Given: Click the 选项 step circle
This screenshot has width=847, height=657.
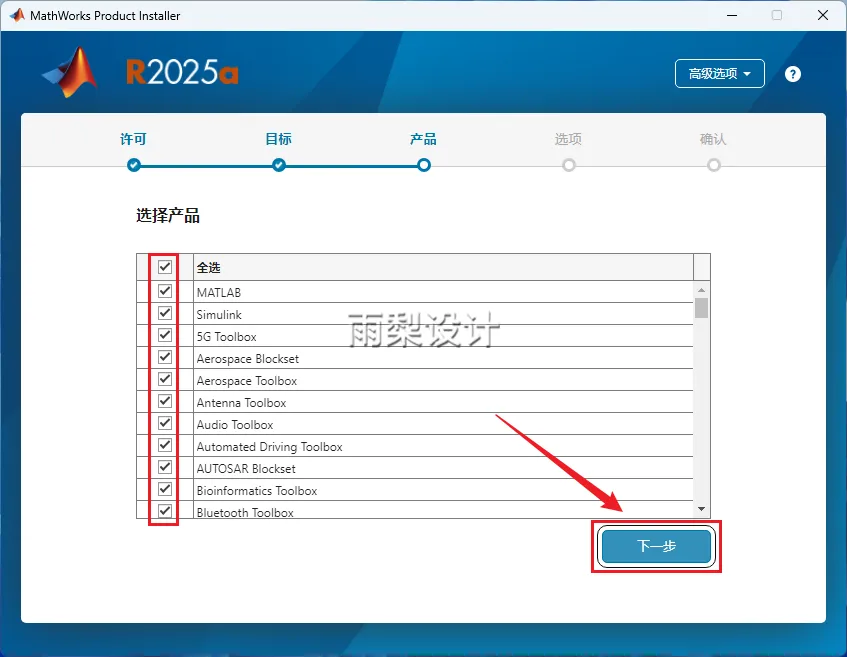Looking at the screenshot, I should pyautogui.click(x=569, y=165).
